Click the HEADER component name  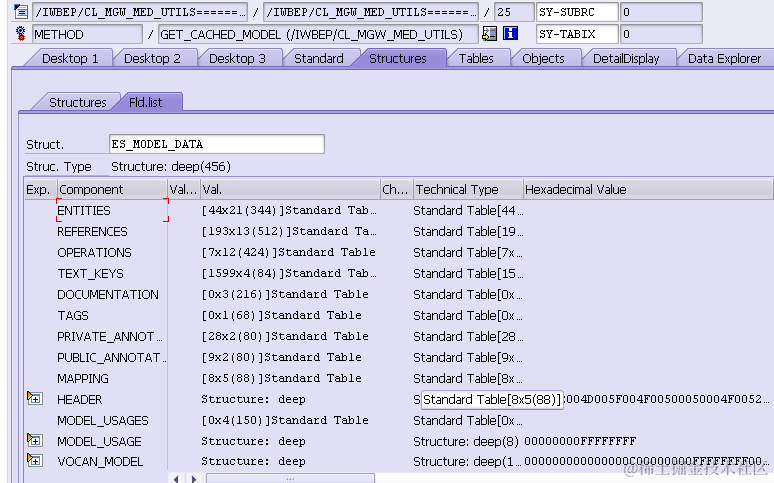tap(79, 400)
